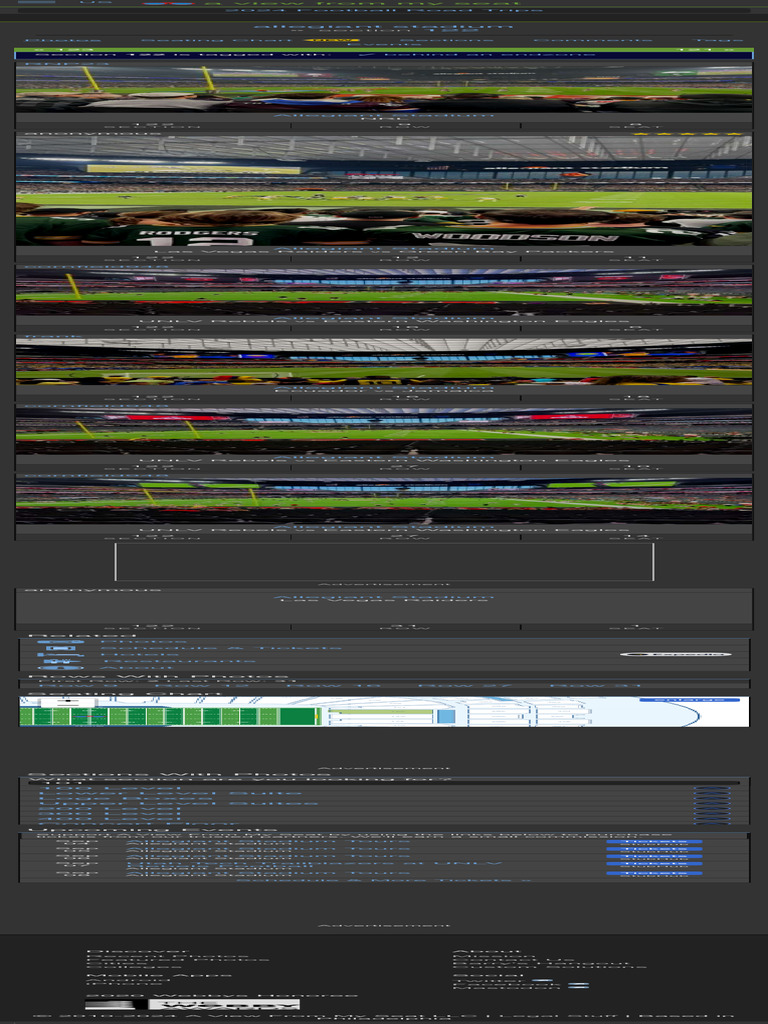
Task: Open Featured Photos in the footer
Action: pyautogui.click(x=178, y=961)
